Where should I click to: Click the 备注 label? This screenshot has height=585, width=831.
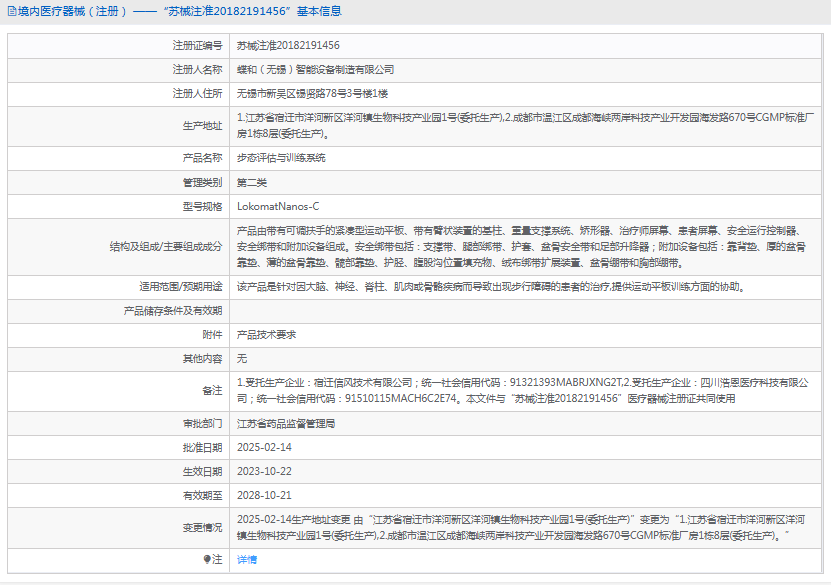pyautogui.click(x=213, y=391)
